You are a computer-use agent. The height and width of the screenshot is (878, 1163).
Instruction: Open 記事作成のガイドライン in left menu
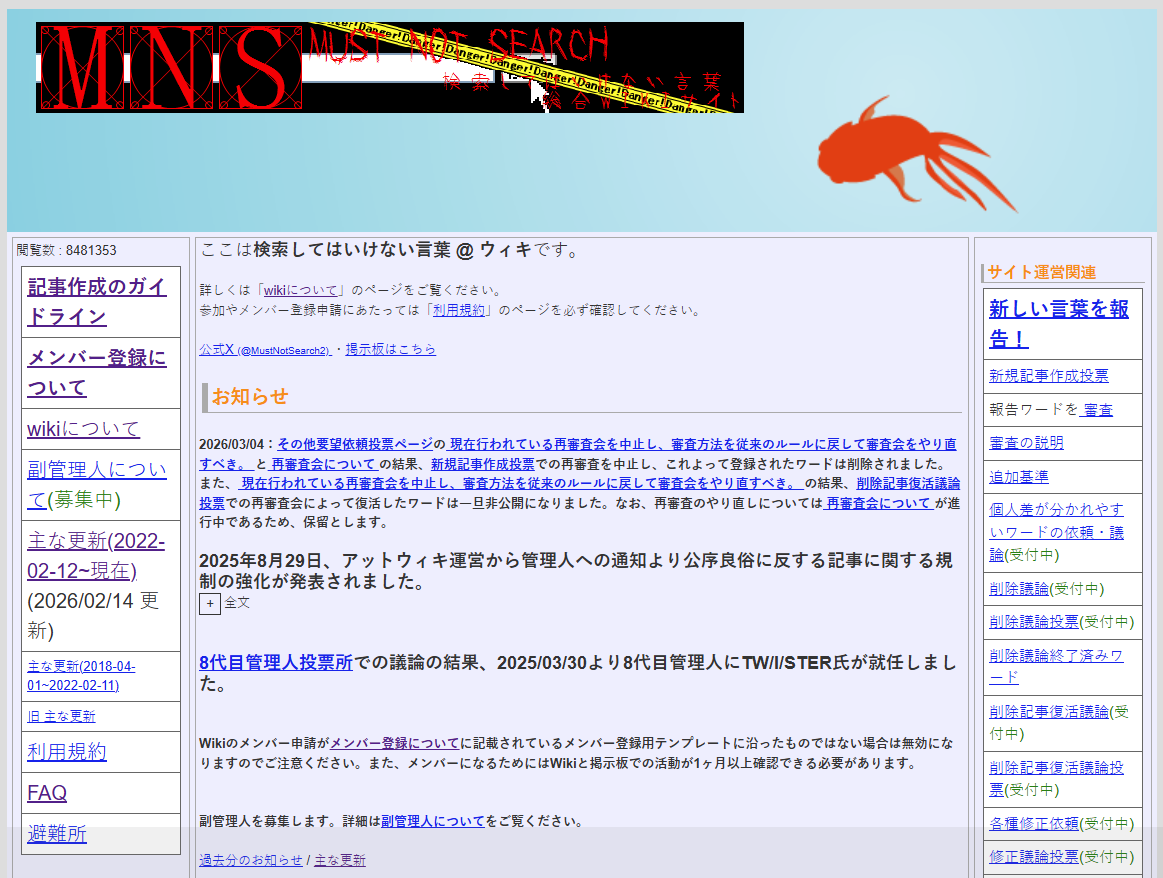97,302
